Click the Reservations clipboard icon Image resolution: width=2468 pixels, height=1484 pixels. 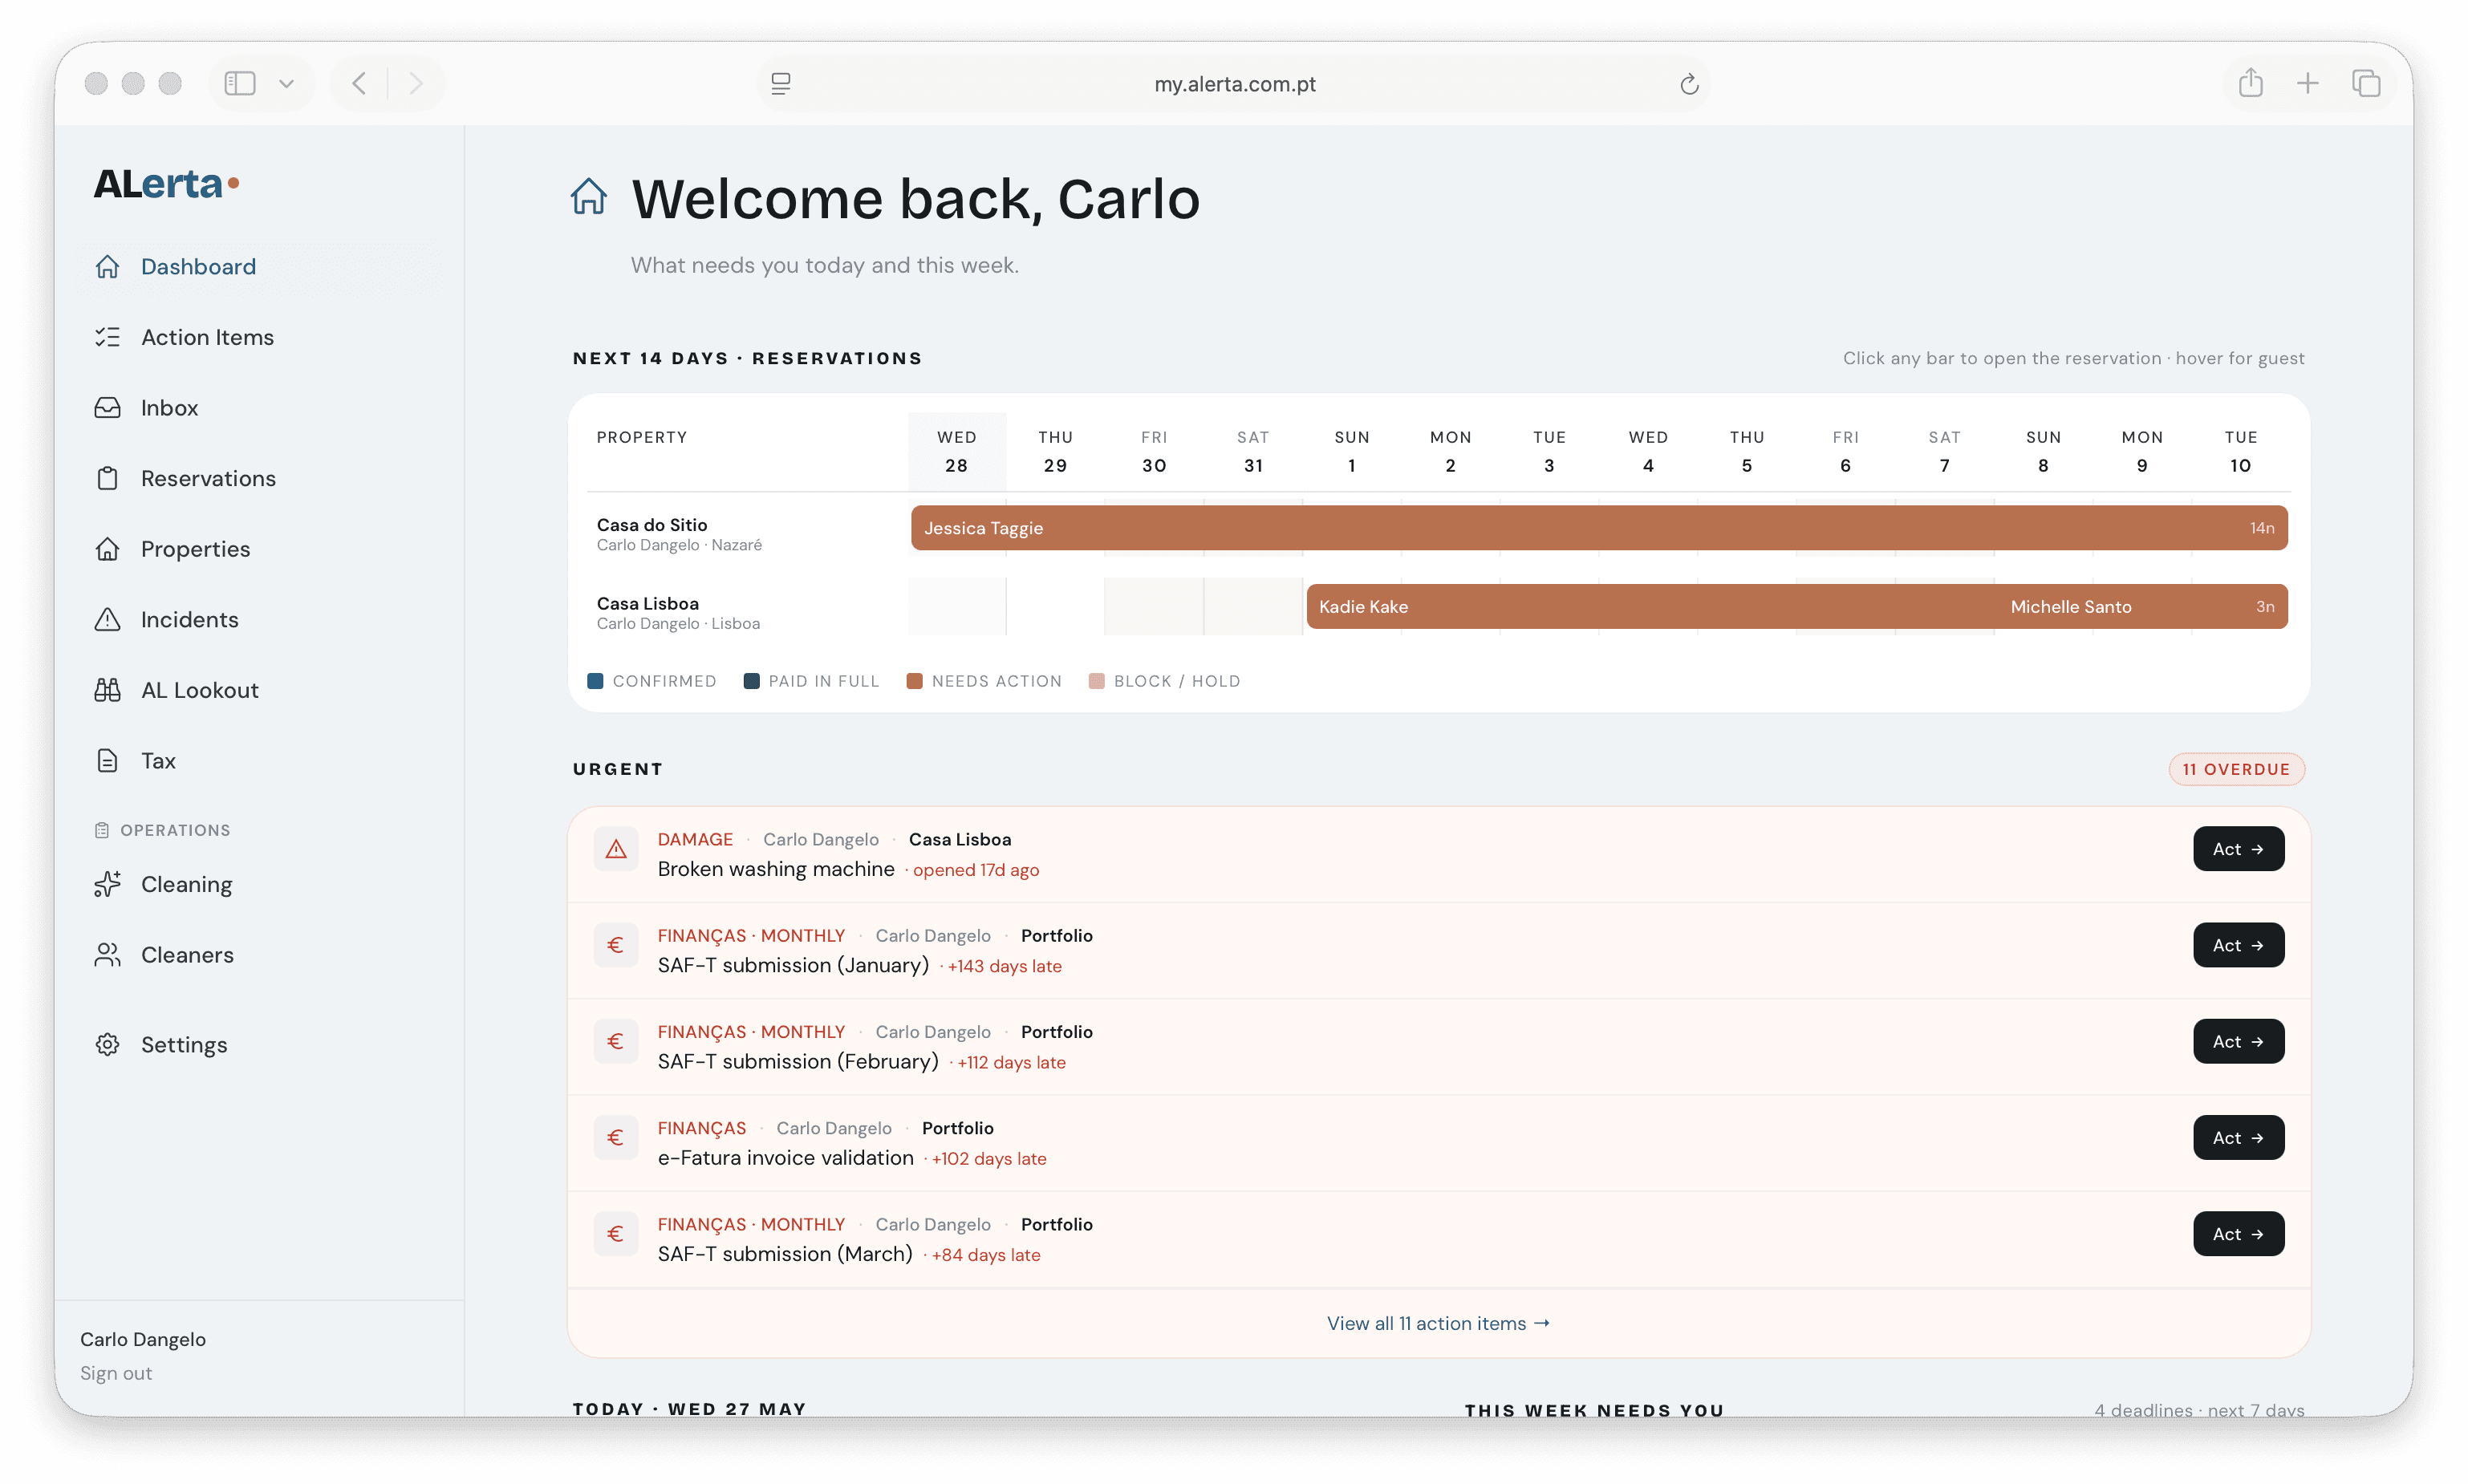tap(107, 479)
